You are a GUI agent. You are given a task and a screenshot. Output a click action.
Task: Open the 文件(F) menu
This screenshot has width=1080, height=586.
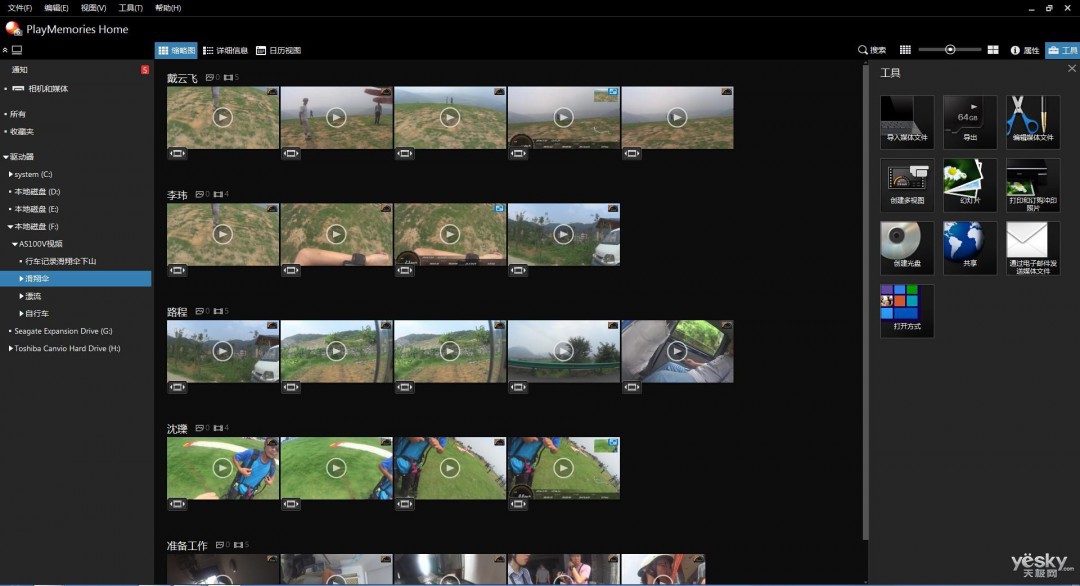19,8
